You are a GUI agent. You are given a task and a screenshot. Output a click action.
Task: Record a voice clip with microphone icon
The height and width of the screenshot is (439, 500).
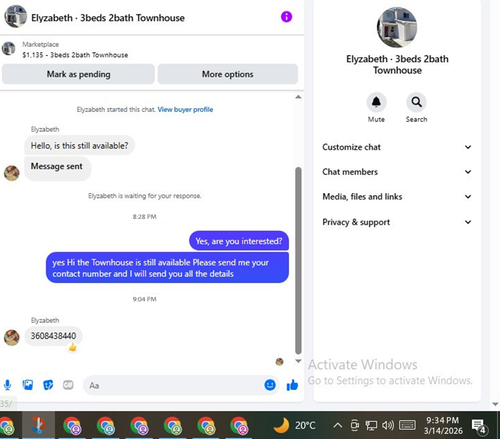[7, 385]
